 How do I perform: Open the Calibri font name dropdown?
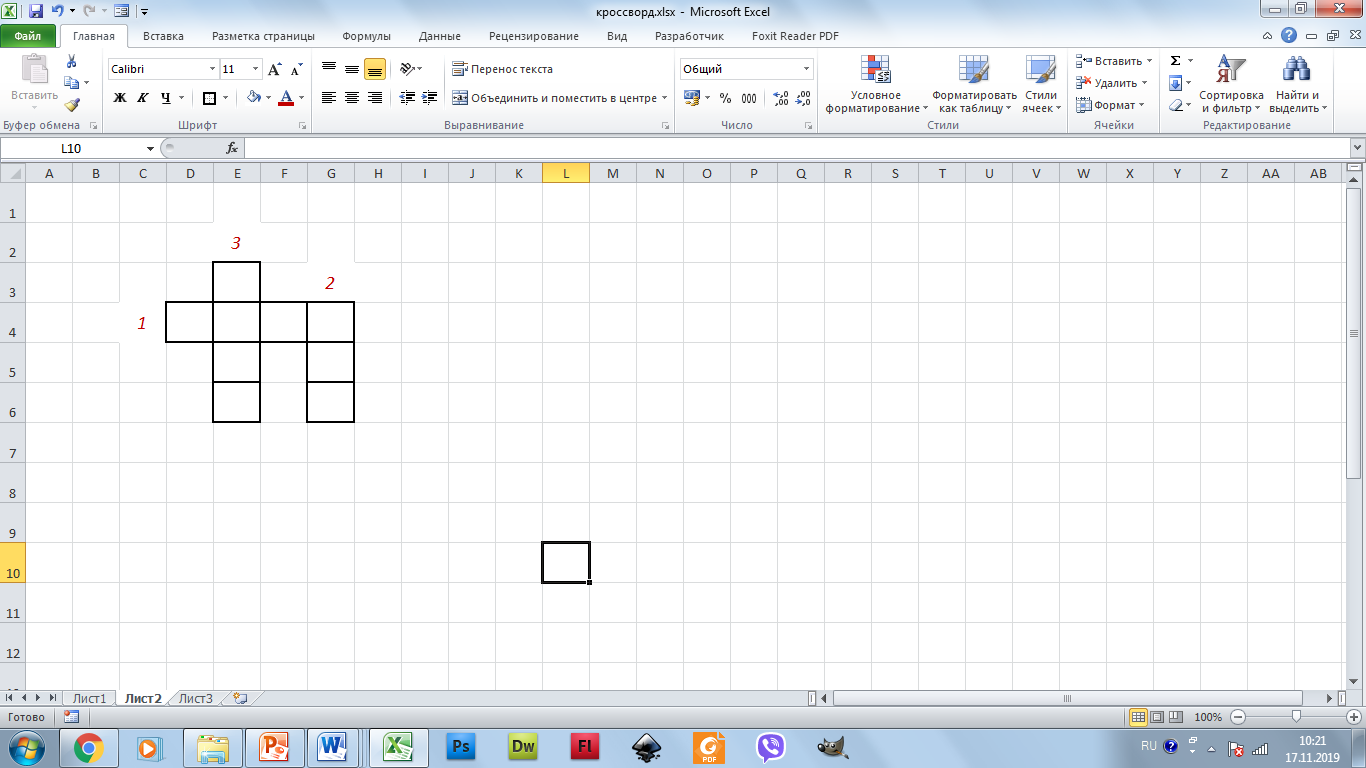point(212,69)
